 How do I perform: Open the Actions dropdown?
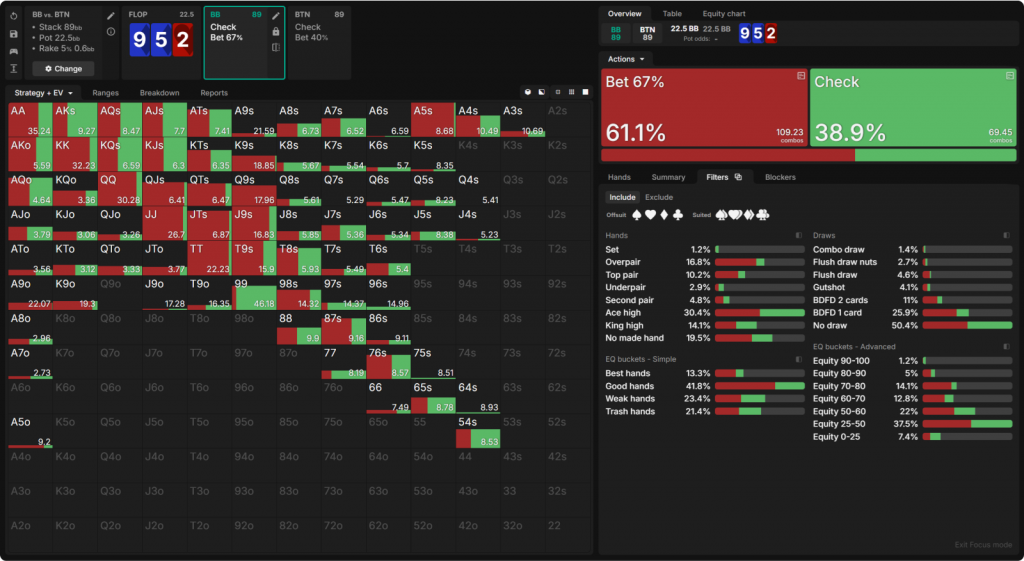[625, 59]
